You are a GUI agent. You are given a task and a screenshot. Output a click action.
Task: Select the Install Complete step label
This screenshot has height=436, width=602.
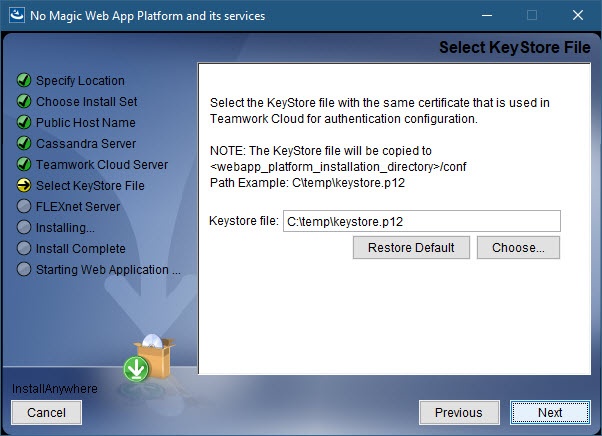tap(81, 249)
